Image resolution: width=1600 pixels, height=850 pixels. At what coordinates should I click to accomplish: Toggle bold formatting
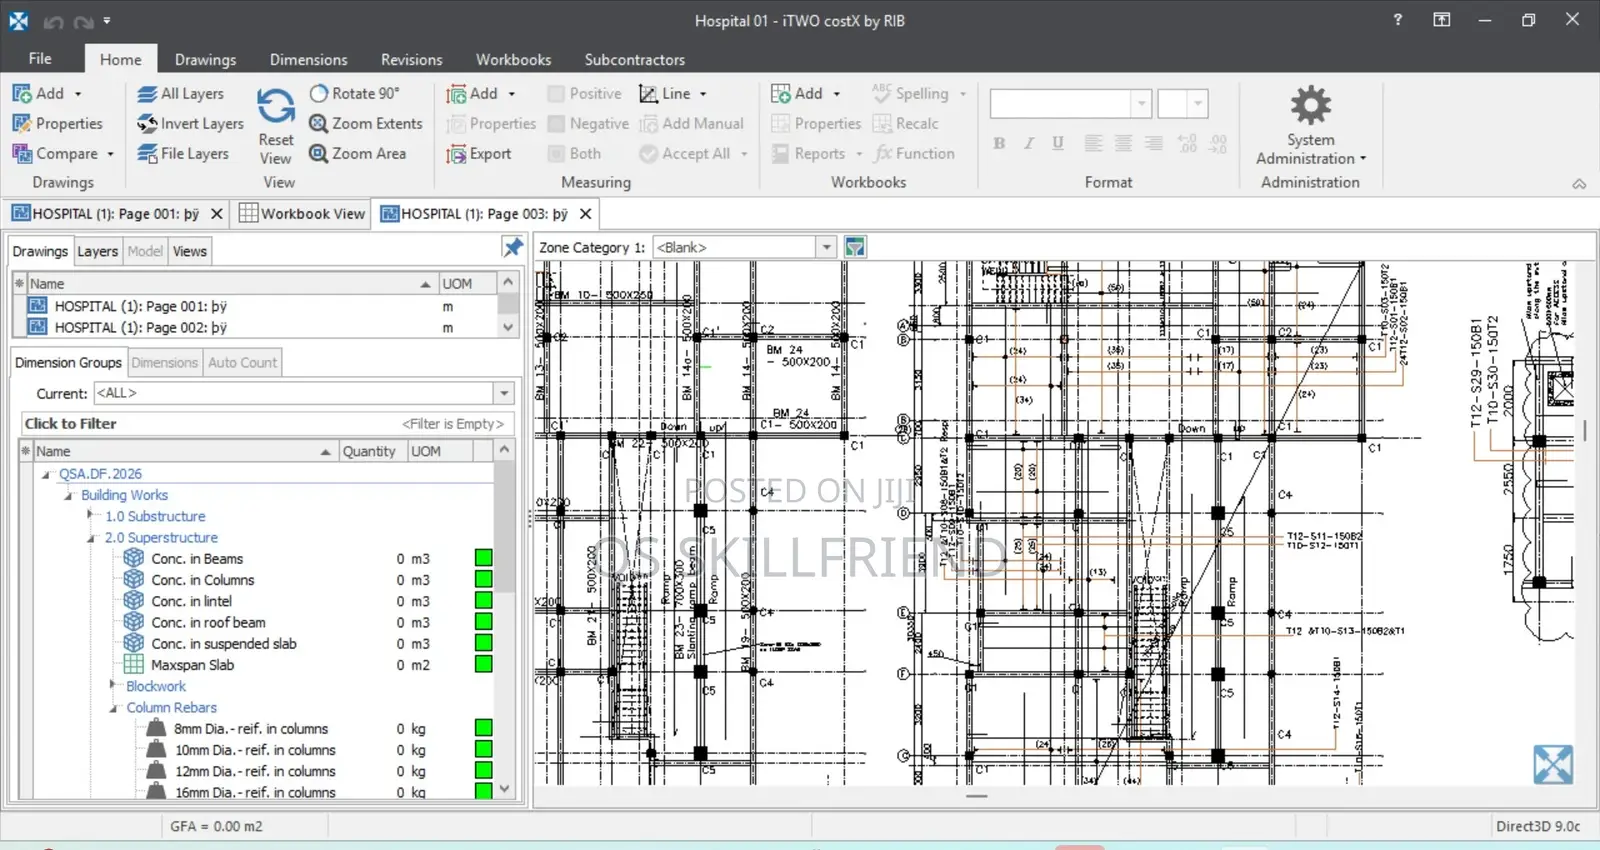tap(999, 144)
